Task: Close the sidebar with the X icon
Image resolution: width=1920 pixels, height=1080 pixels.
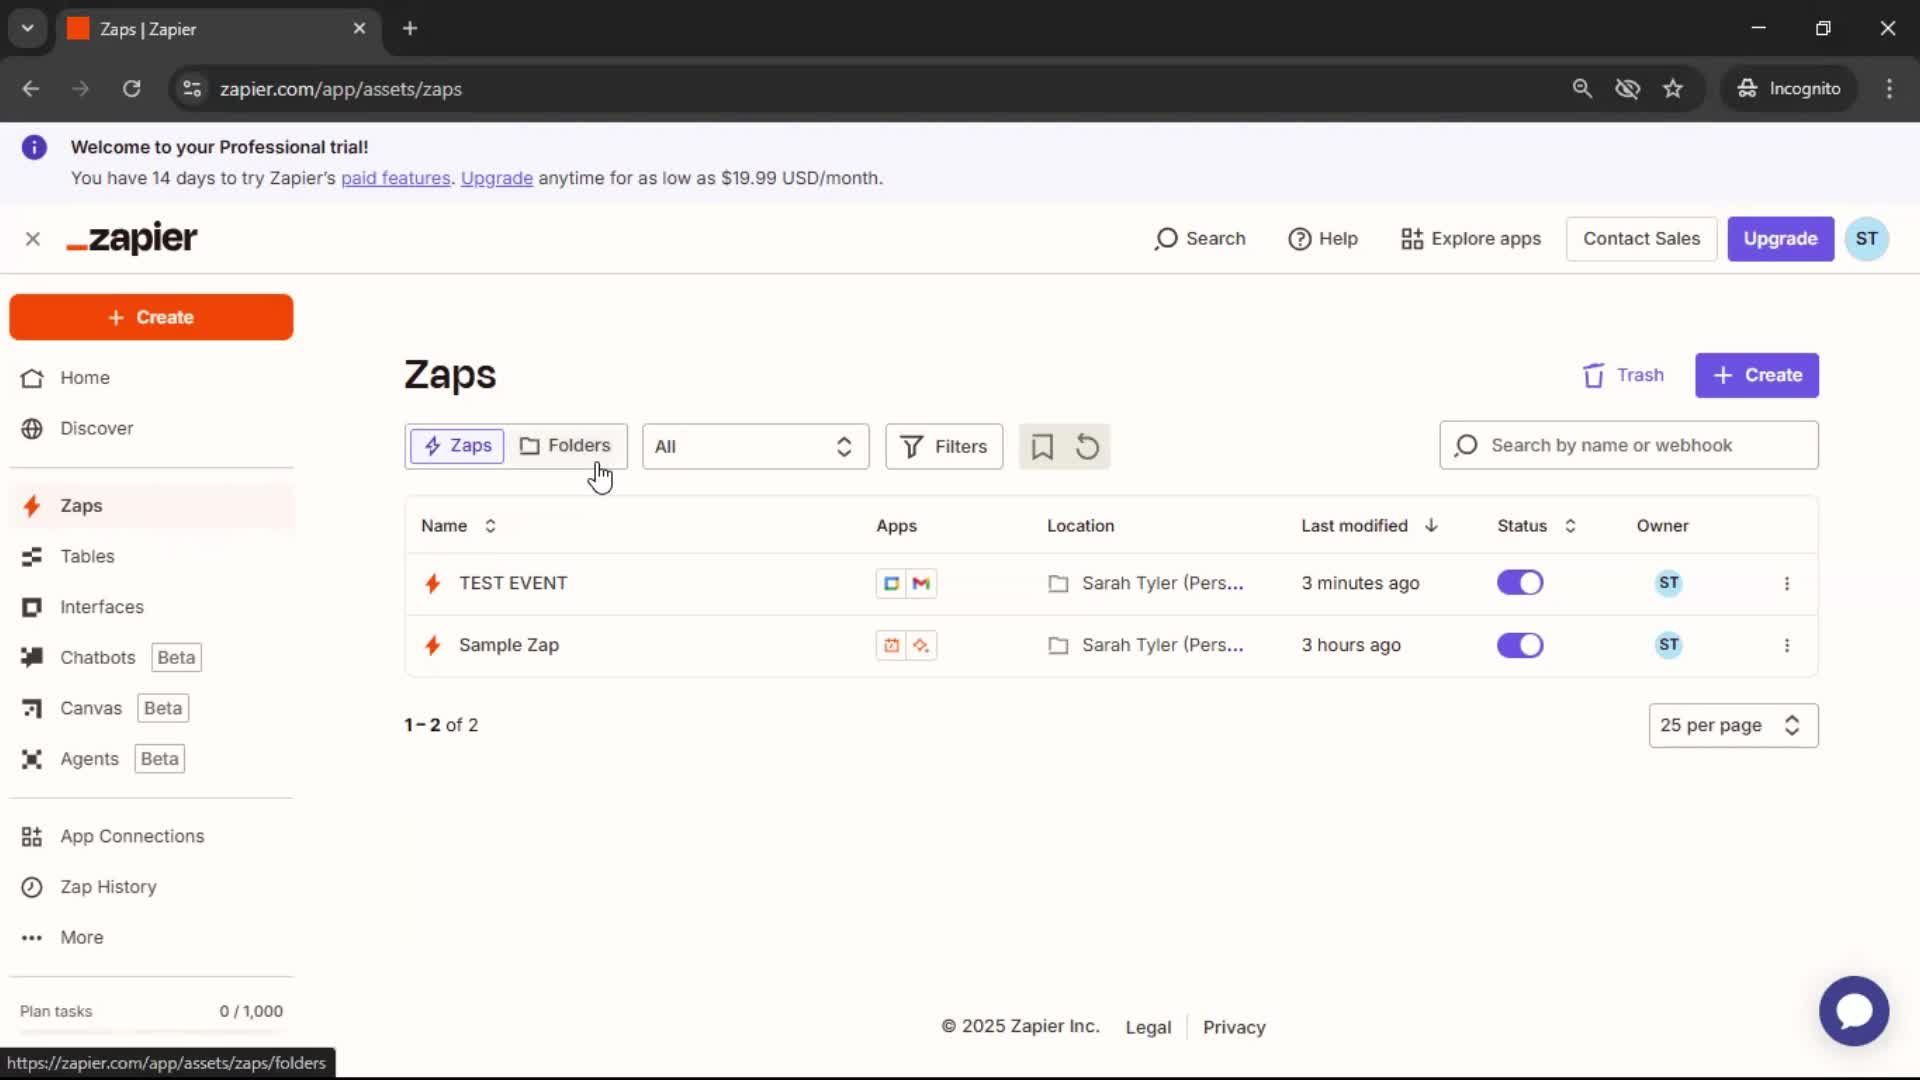Action: click(x=33, y=239)
